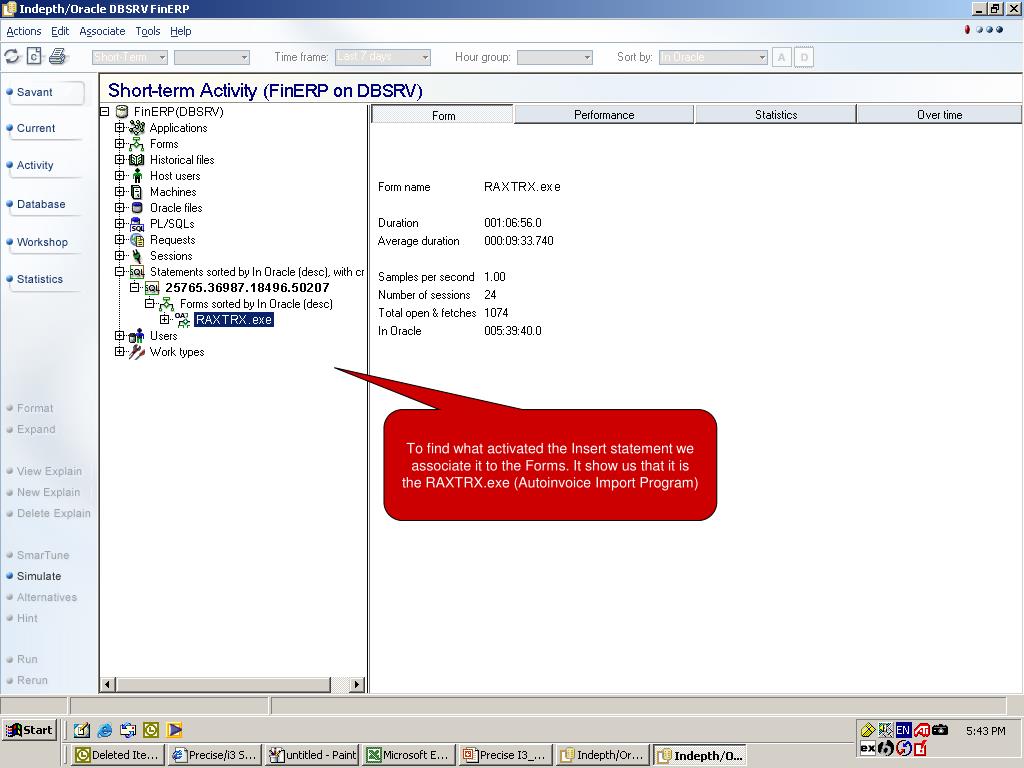Switch to the Performance tab

click(604, 115)
